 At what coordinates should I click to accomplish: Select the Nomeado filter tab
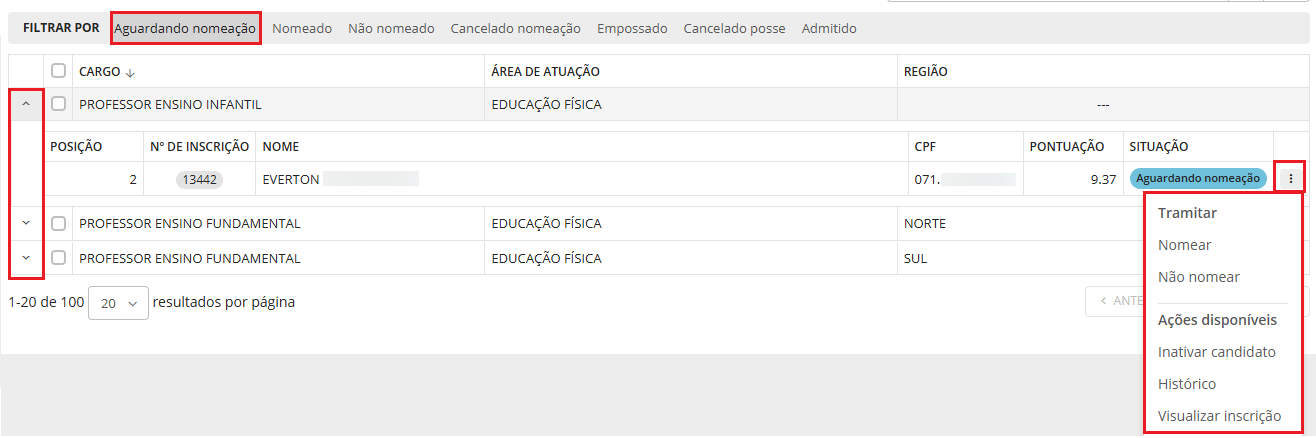302,29
